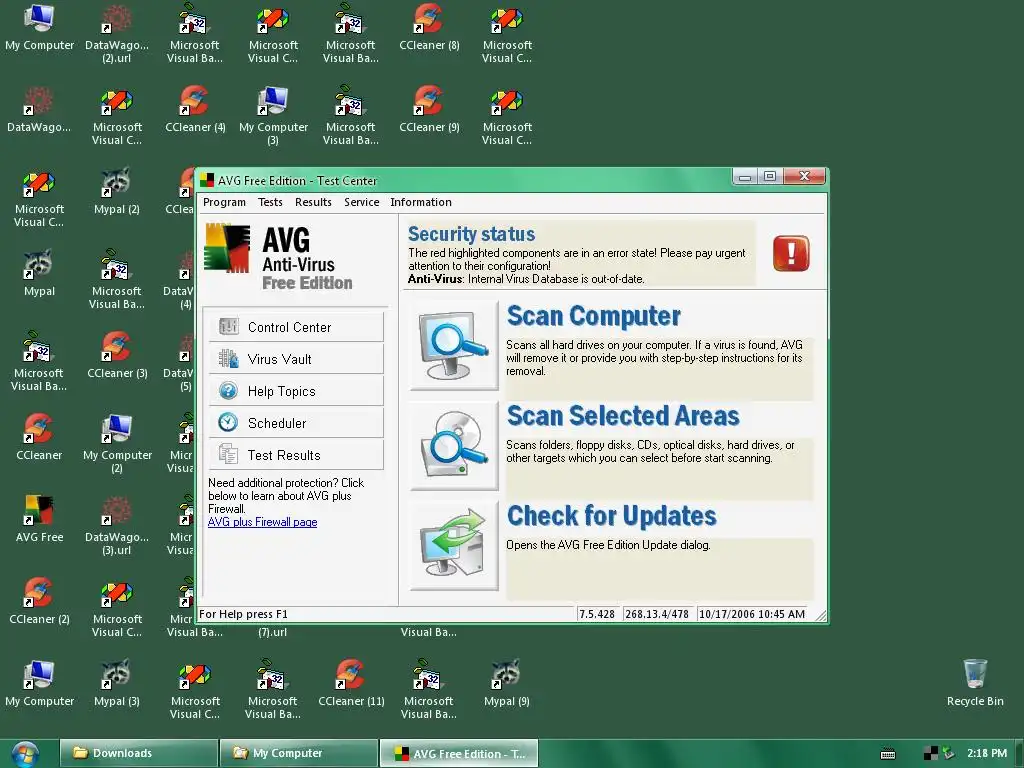Select the Mypal (2) raccoon icon
Image resolution: width=1024 pixels, height=768 pixels.
[x=116, y=193]
